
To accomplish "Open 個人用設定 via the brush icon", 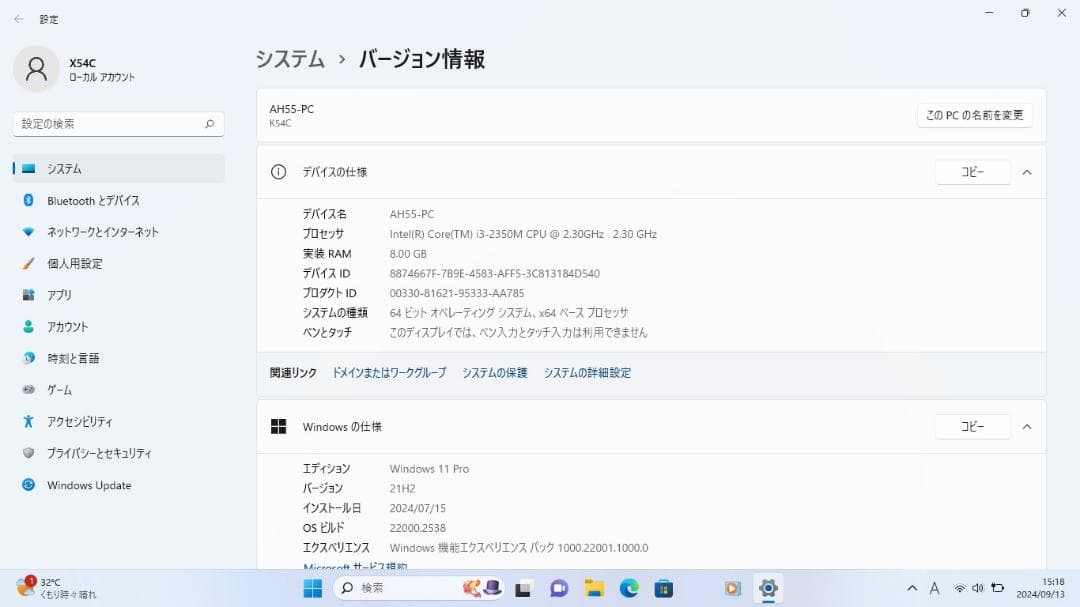I will 30,263.
